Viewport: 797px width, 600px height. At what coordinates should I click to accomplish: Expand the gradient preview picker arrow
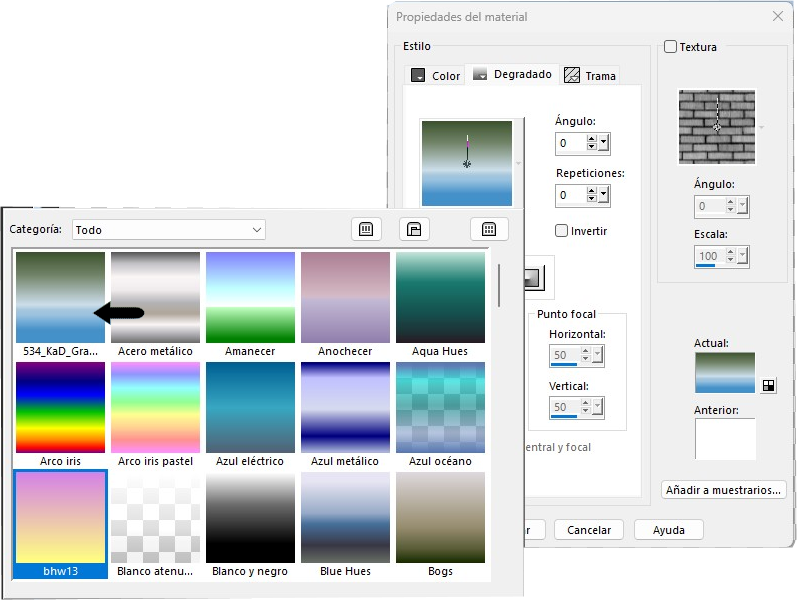point(518,163)
